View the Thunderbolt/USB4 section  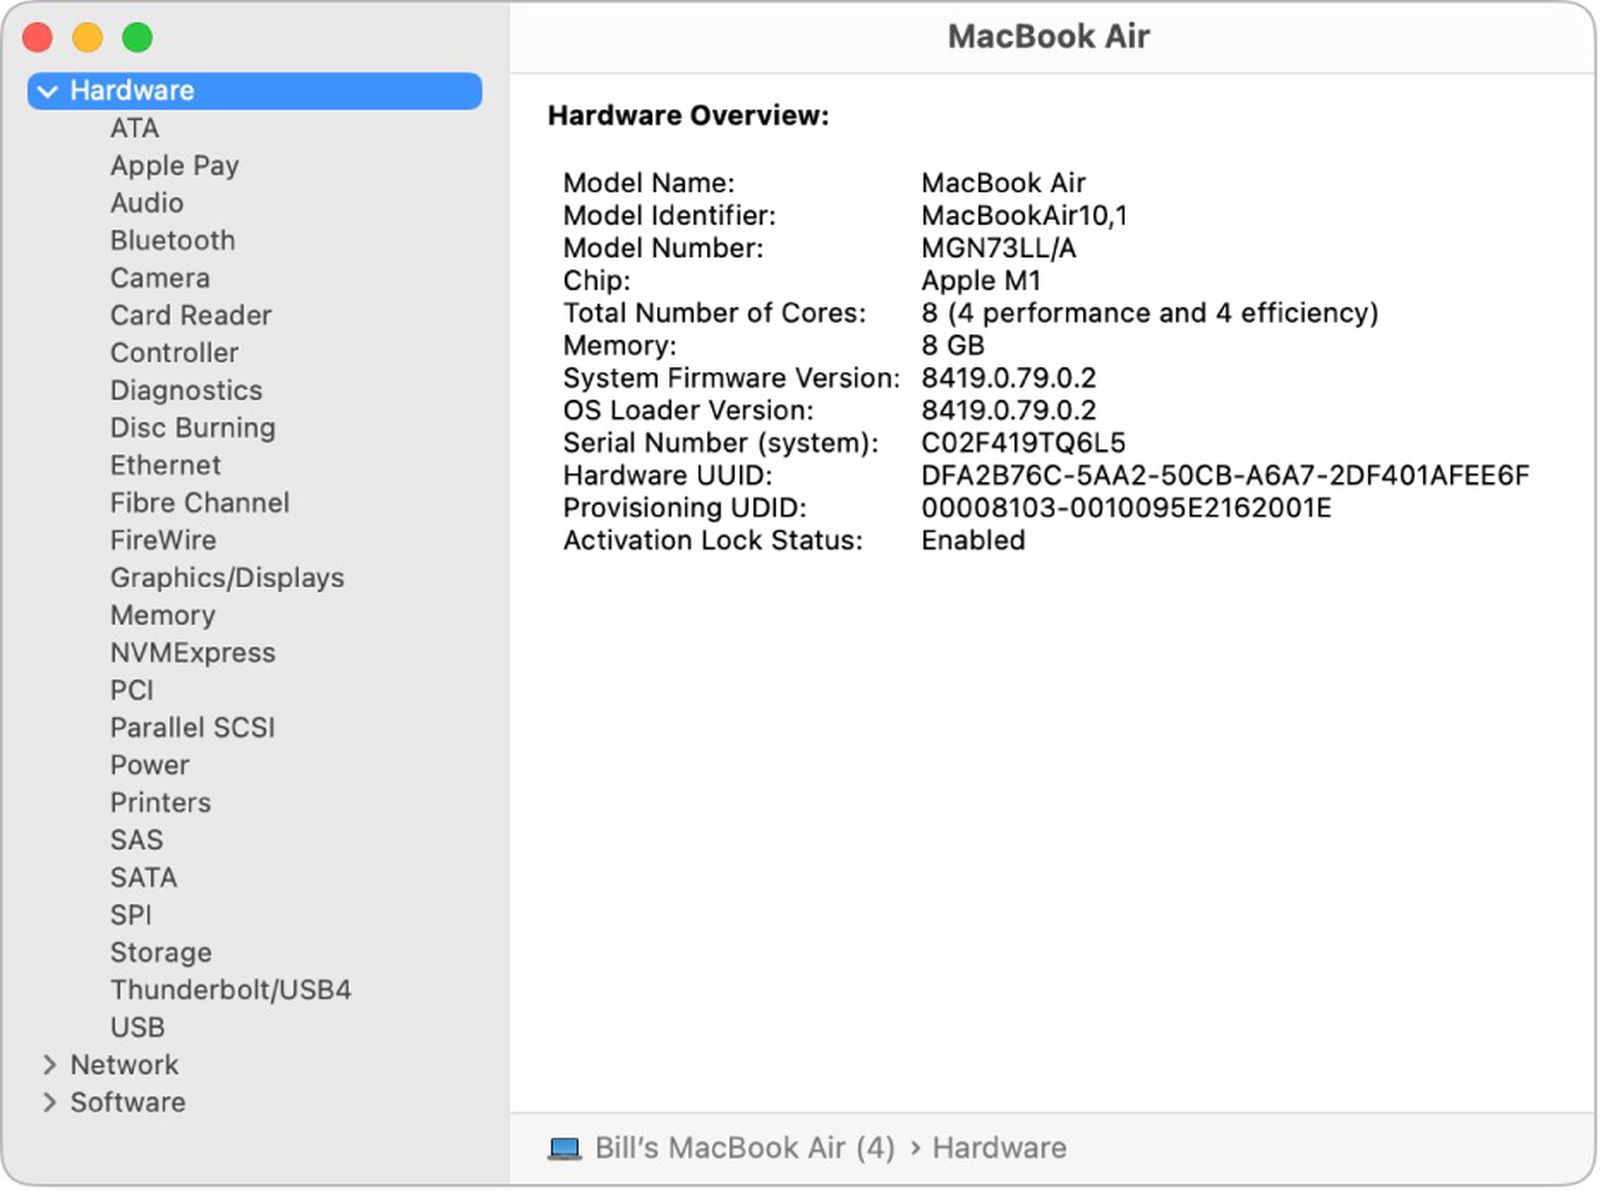tap(232, 990)
